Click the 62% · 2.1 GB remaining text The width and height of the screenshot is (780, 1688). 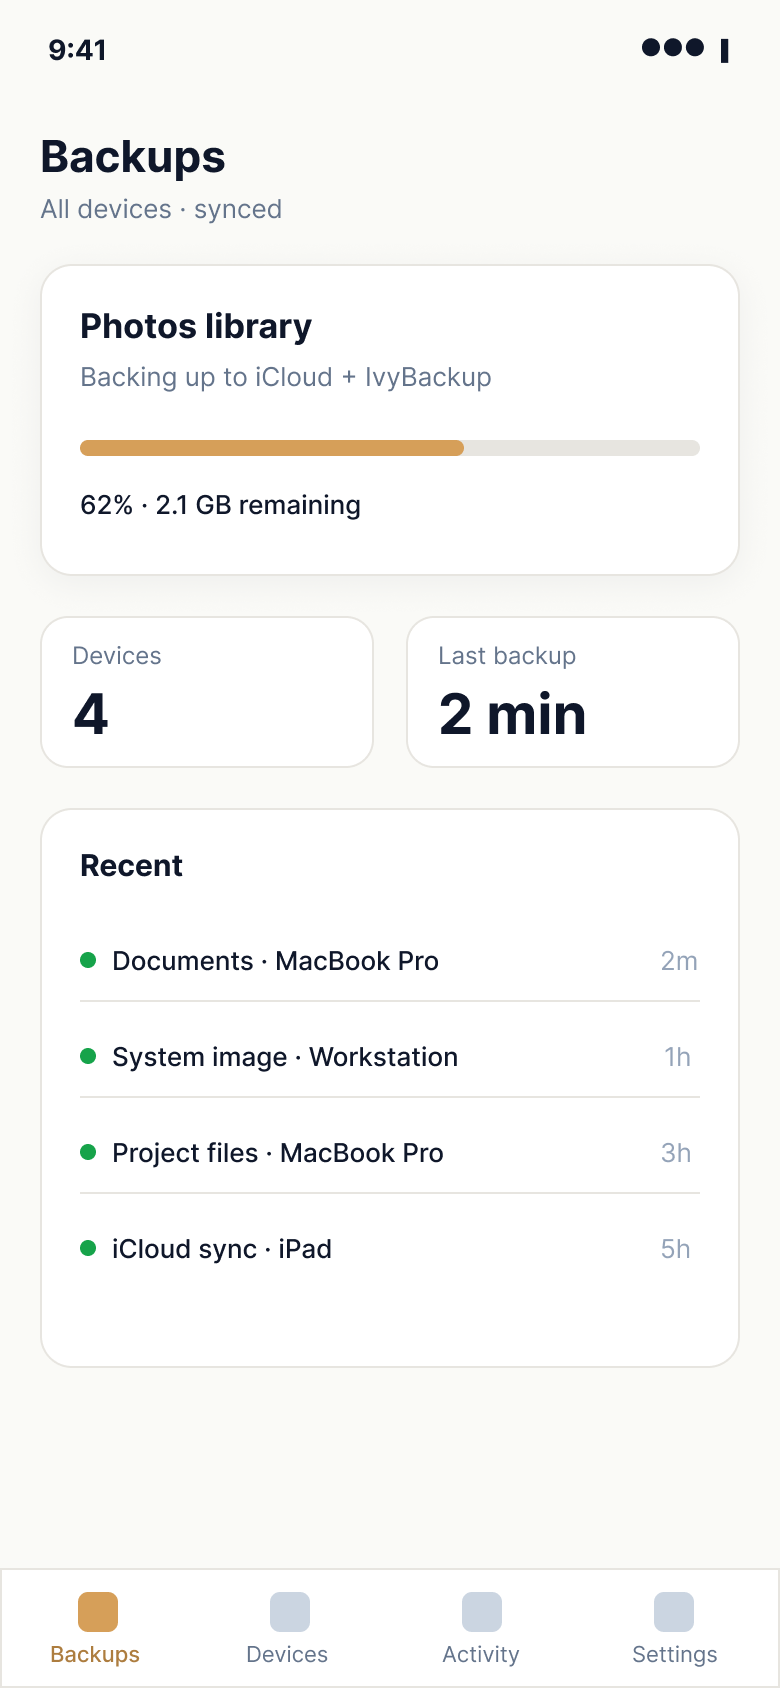(x=220, y=505)
